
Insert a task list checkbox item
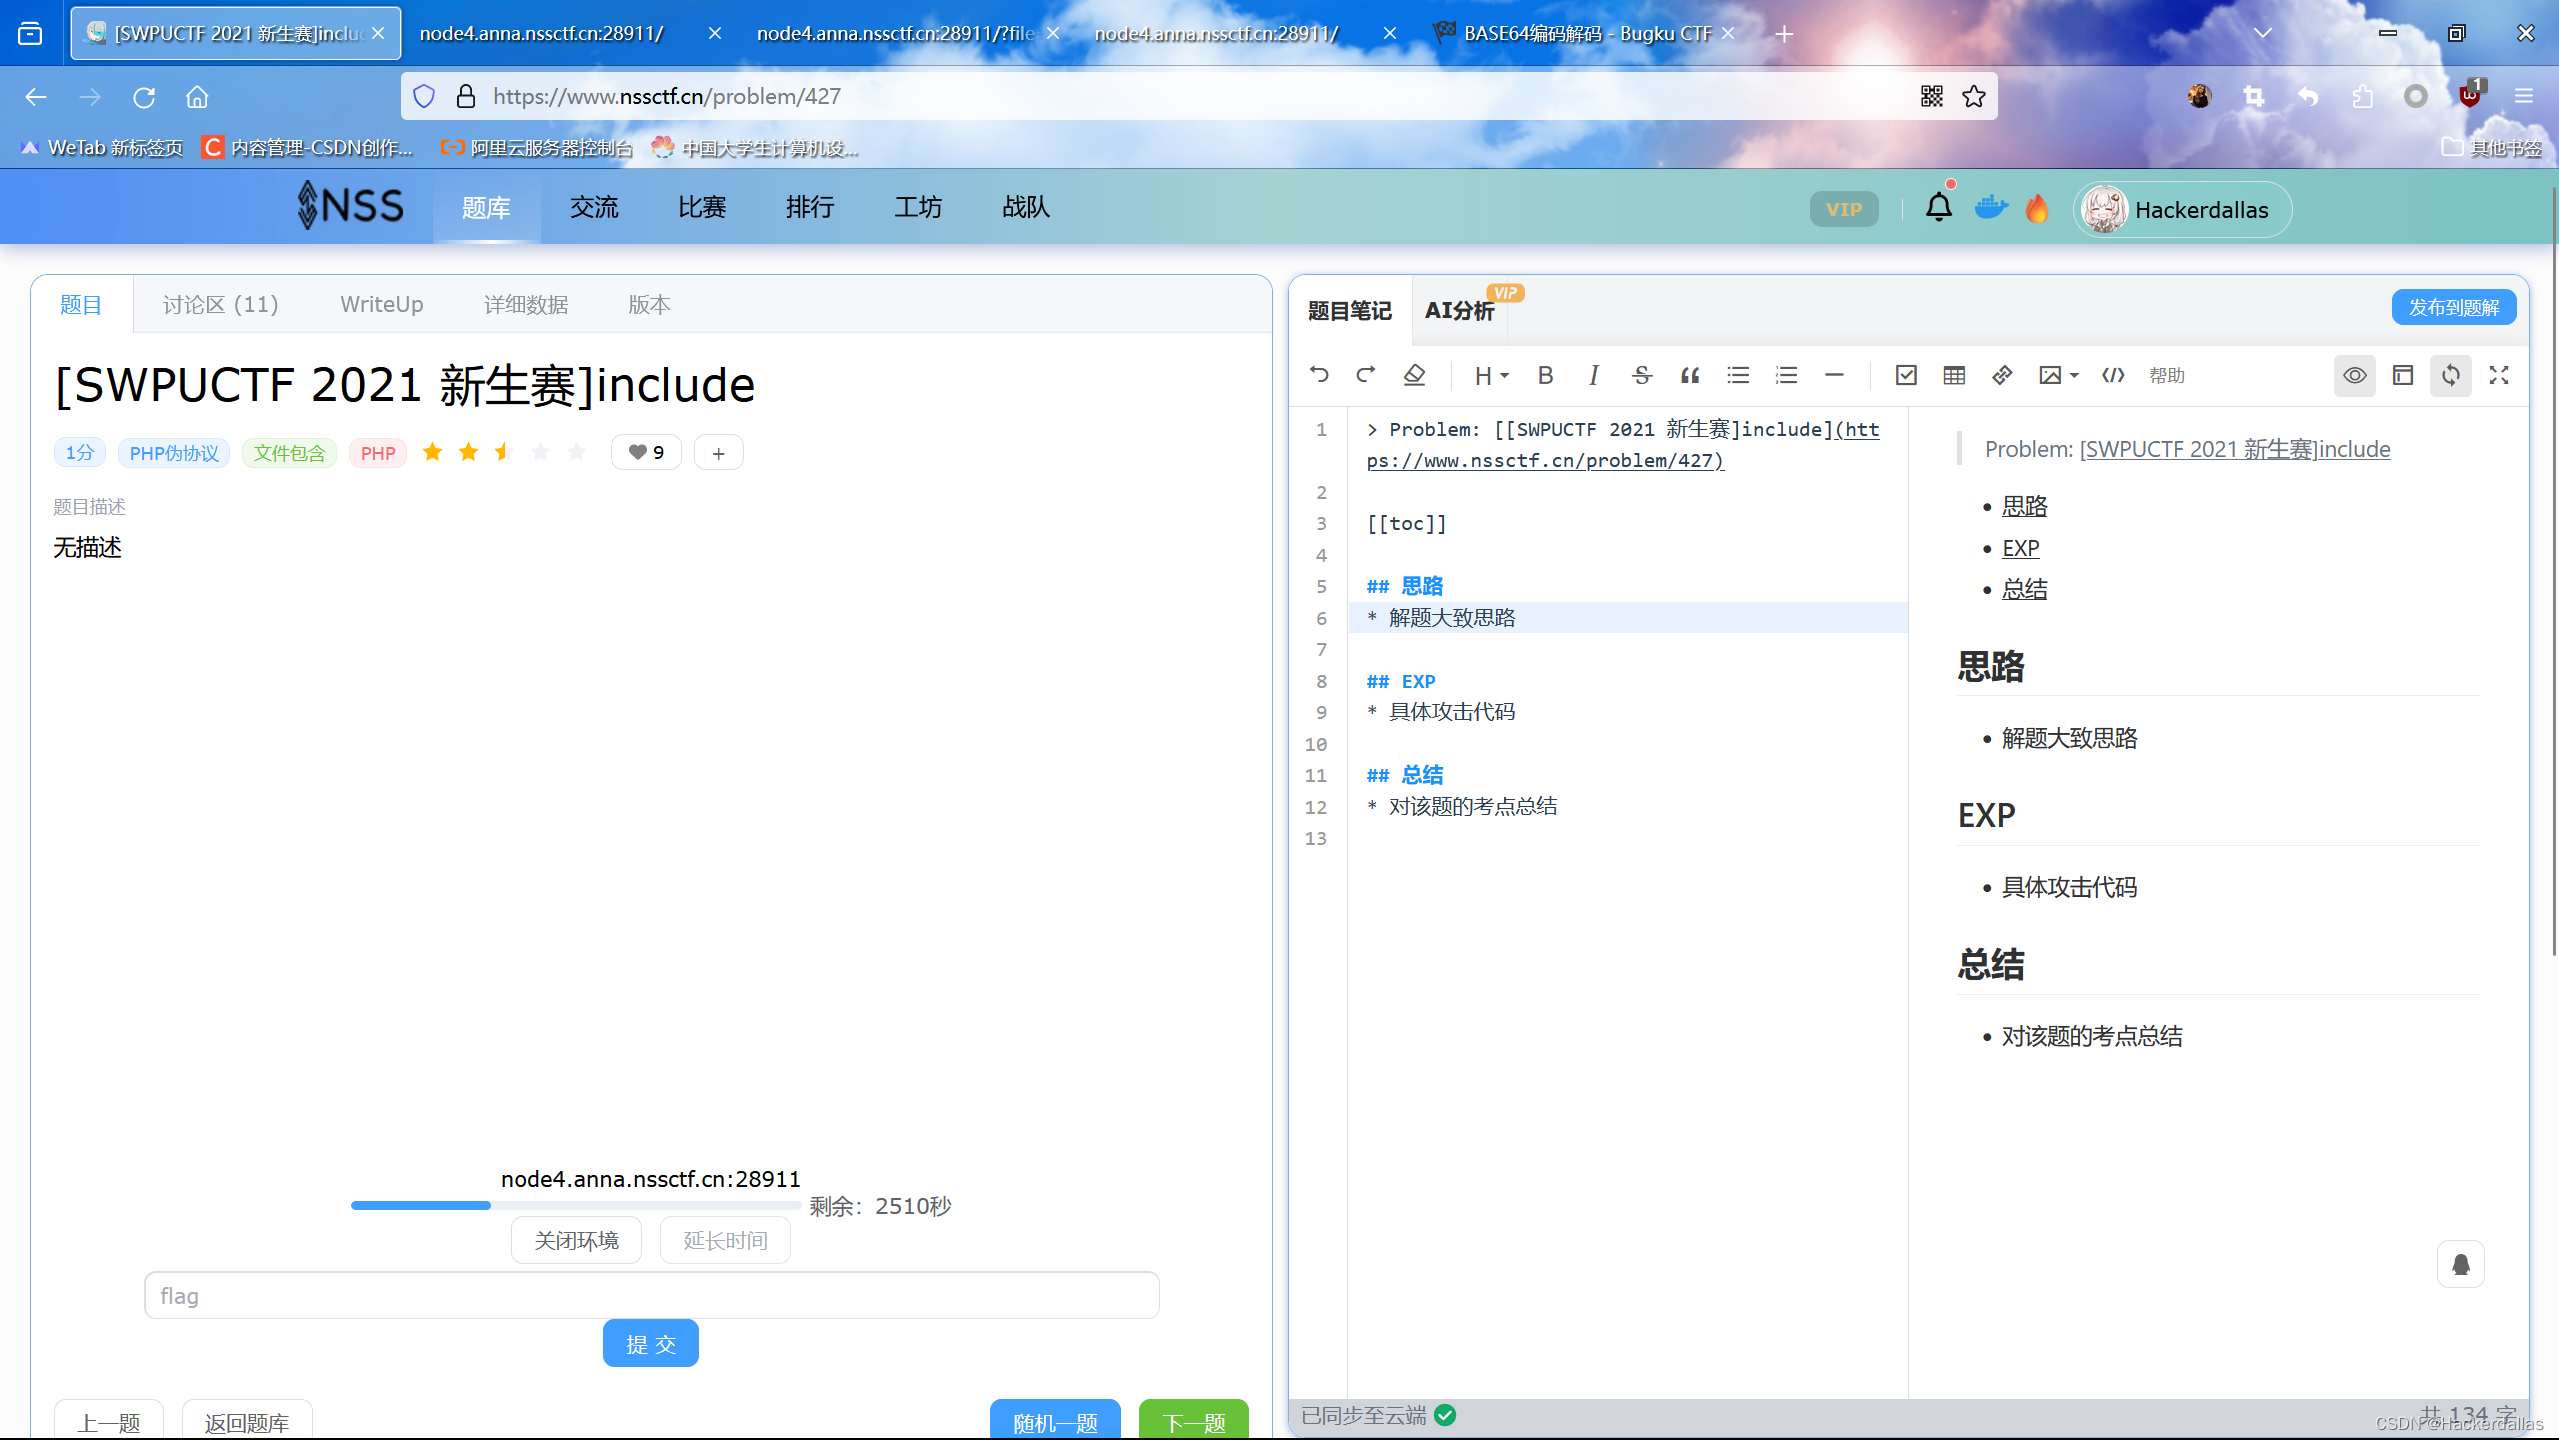click(1905, 375)
